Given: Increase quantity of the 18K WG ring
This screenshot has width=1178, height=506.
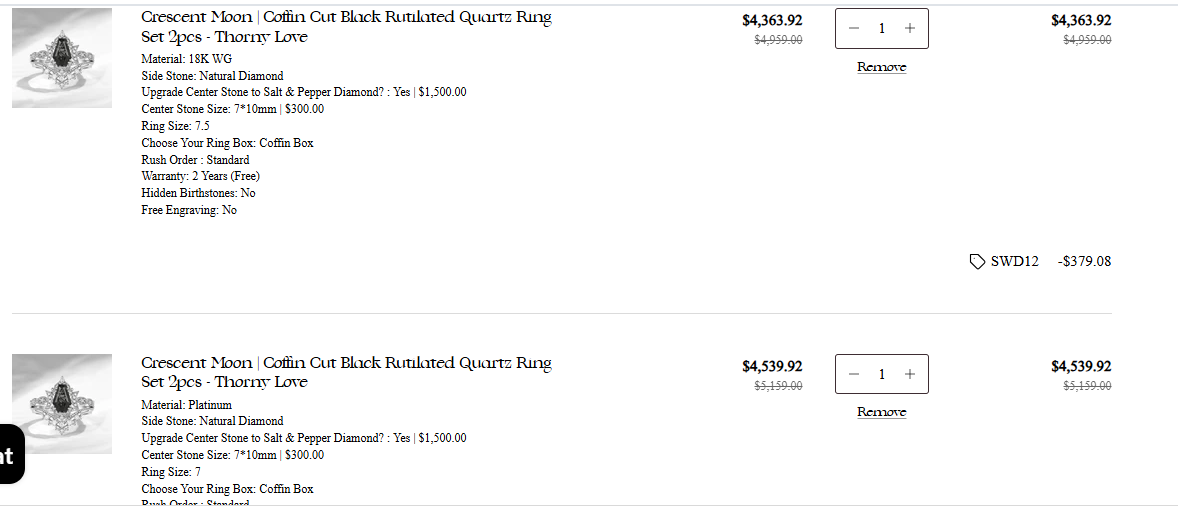Looking at the screenshot, I should point(909,28).
